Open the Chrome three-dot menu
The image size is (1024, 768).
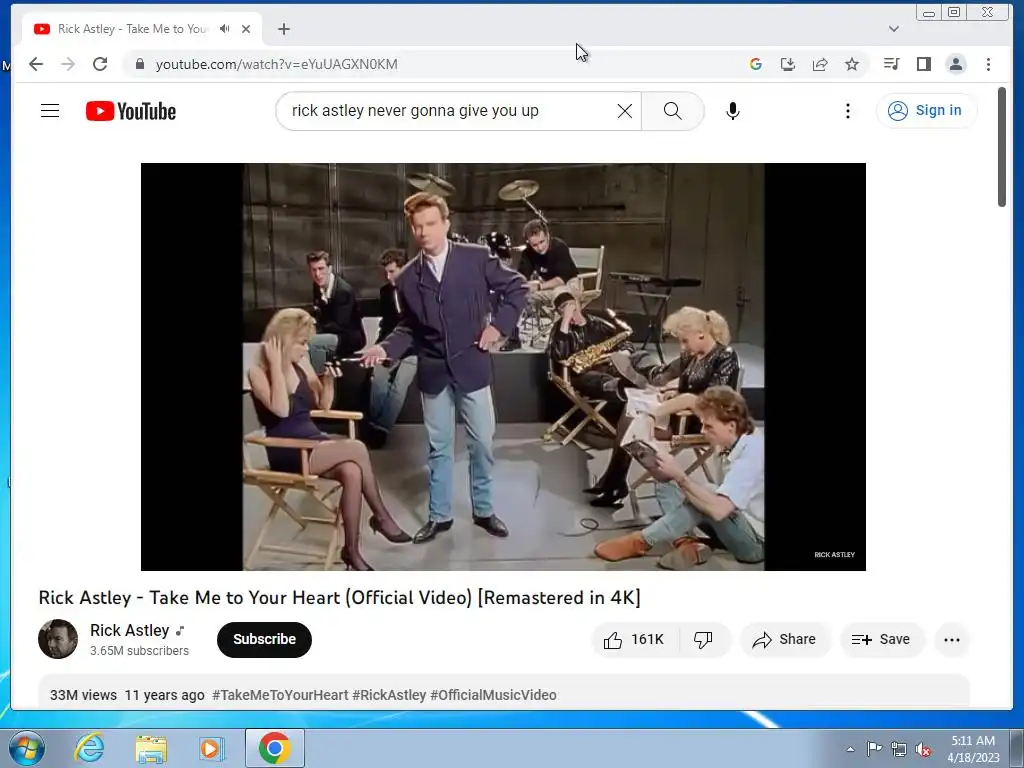pyautogui.click(x=988, y=64)
